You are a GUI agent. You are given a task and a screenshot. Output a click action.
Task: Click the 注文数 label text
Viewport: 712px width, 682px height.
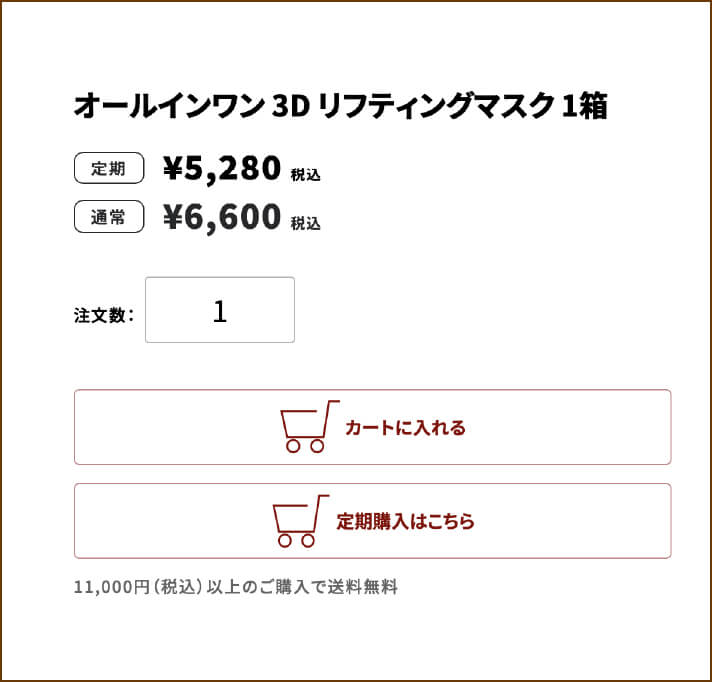coord(100,315)
